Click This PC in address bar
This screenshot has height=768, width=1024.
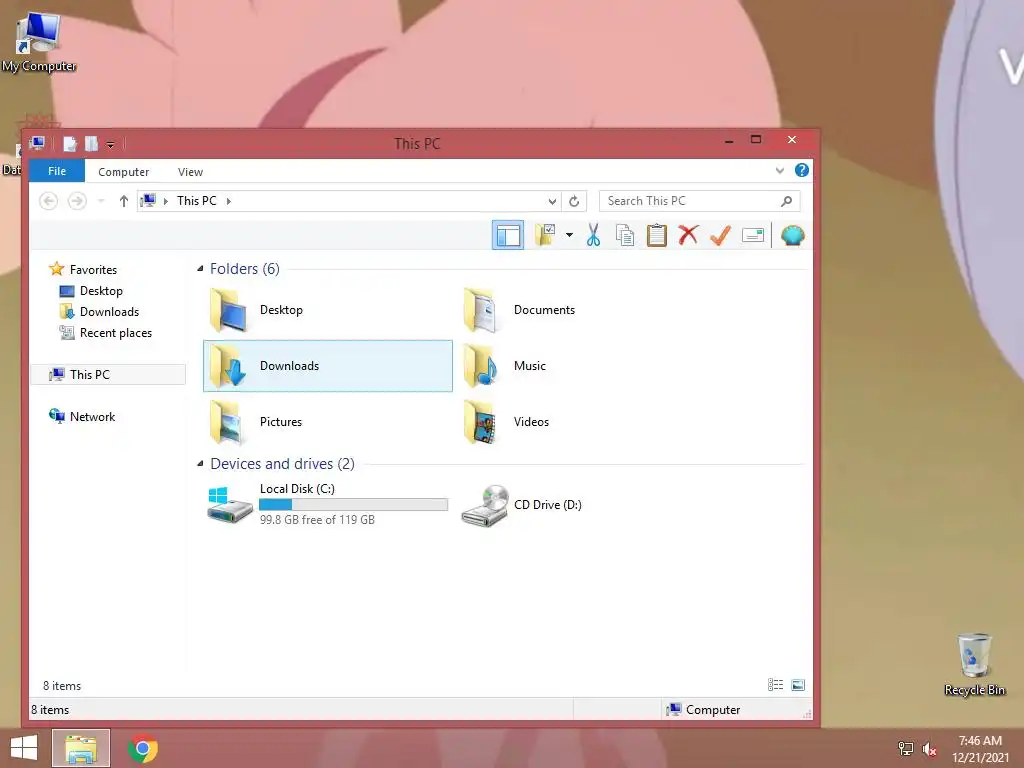point(197,201)
